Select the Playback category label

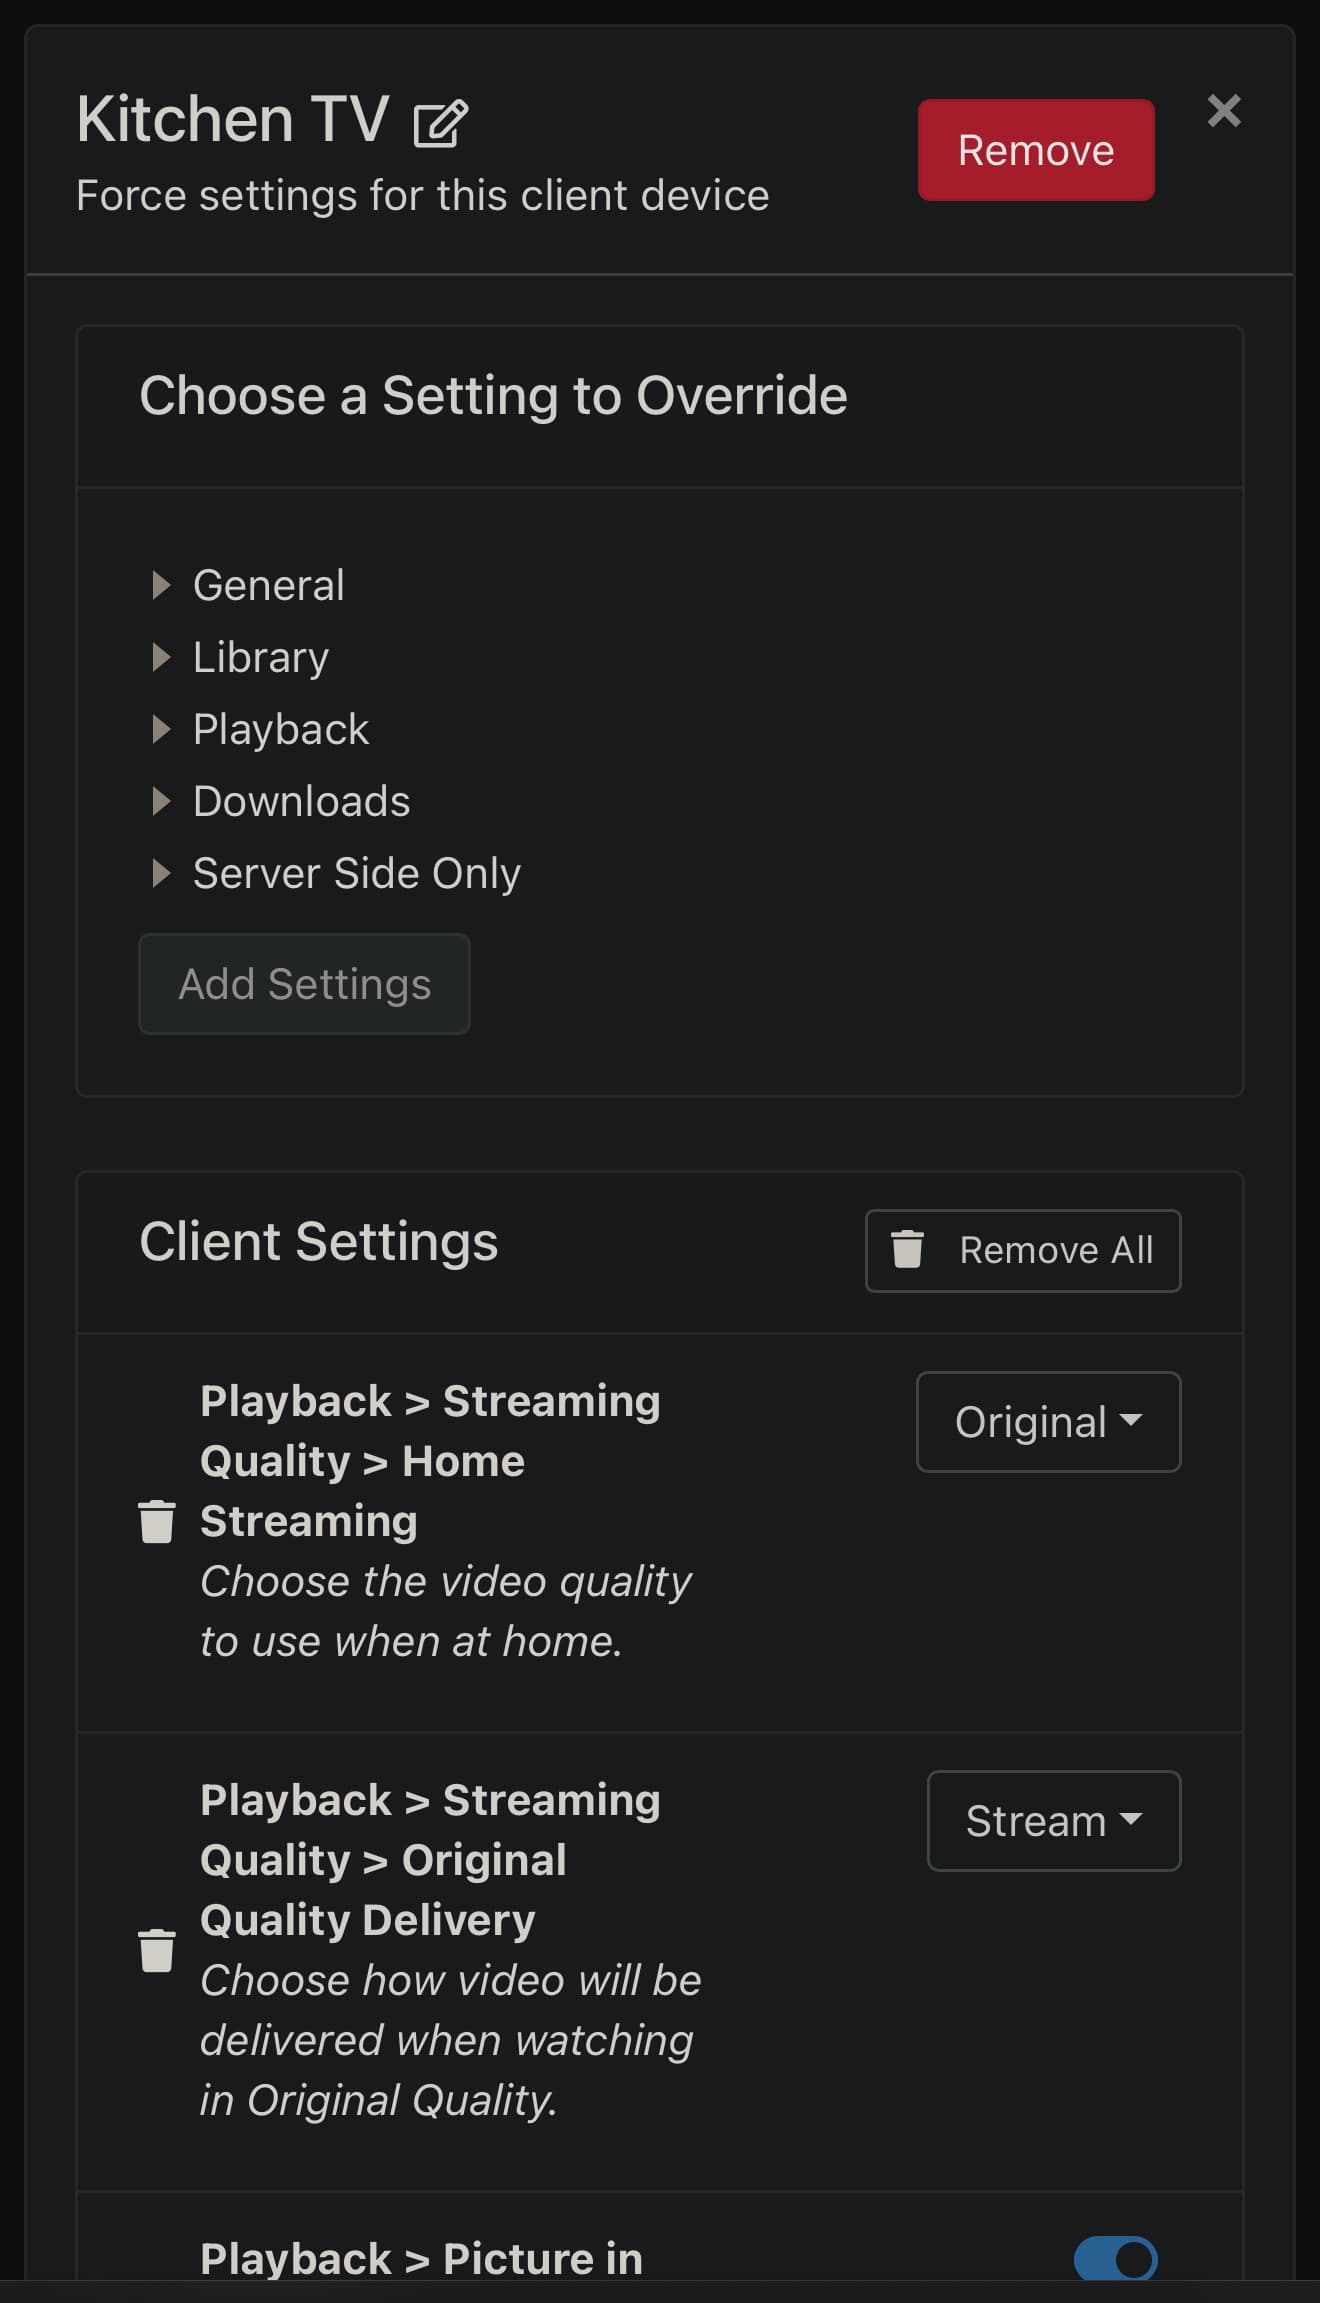click(281, 729)
